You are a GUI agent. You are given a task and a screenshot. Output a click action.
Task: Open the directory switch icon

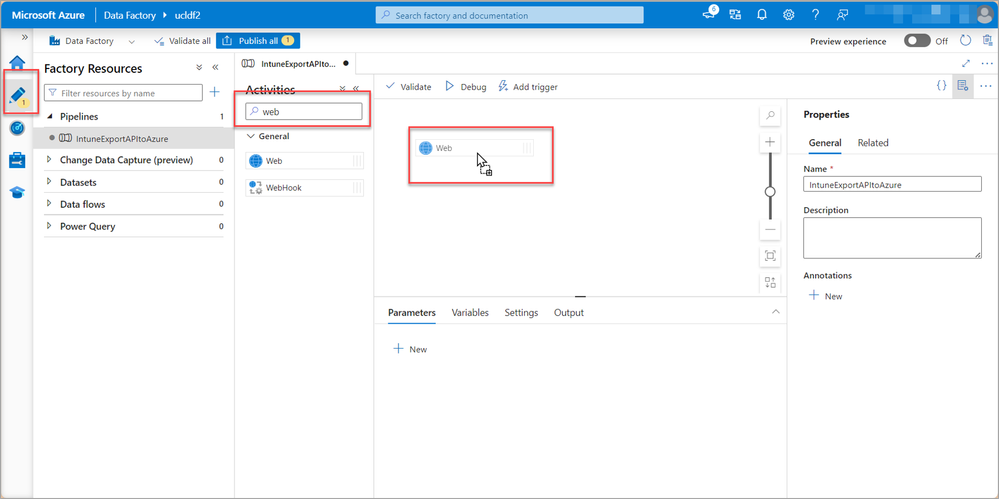click(x=735, y=15)
